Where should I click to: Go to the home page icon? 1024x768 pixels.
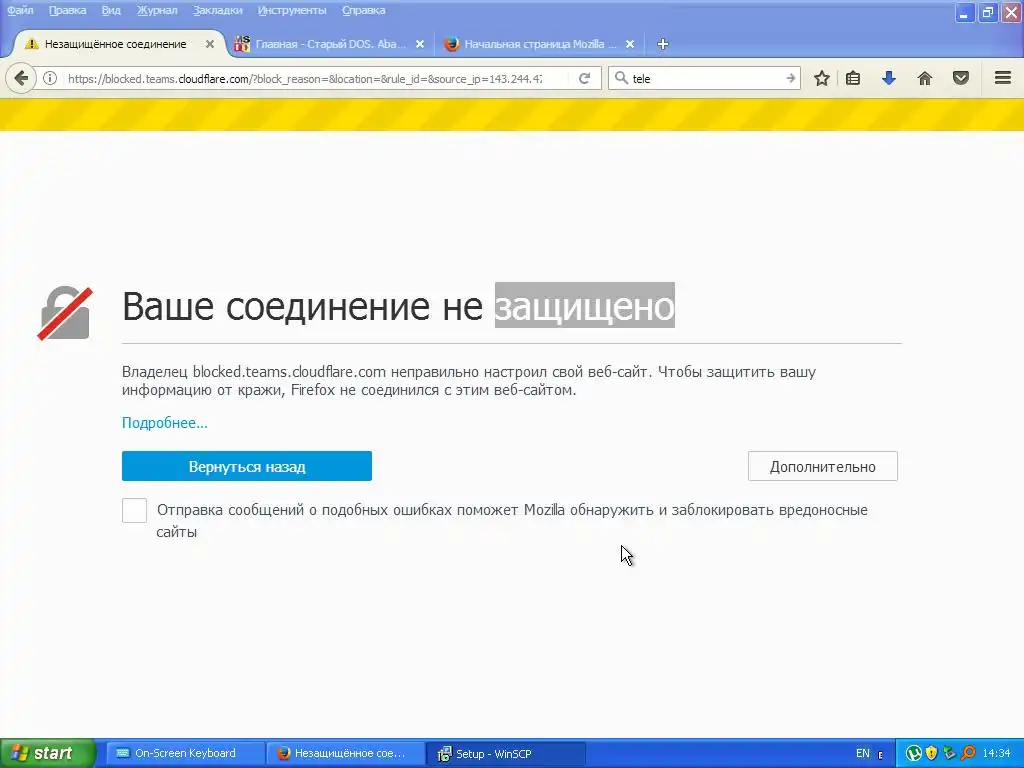(x=925, y=78)
